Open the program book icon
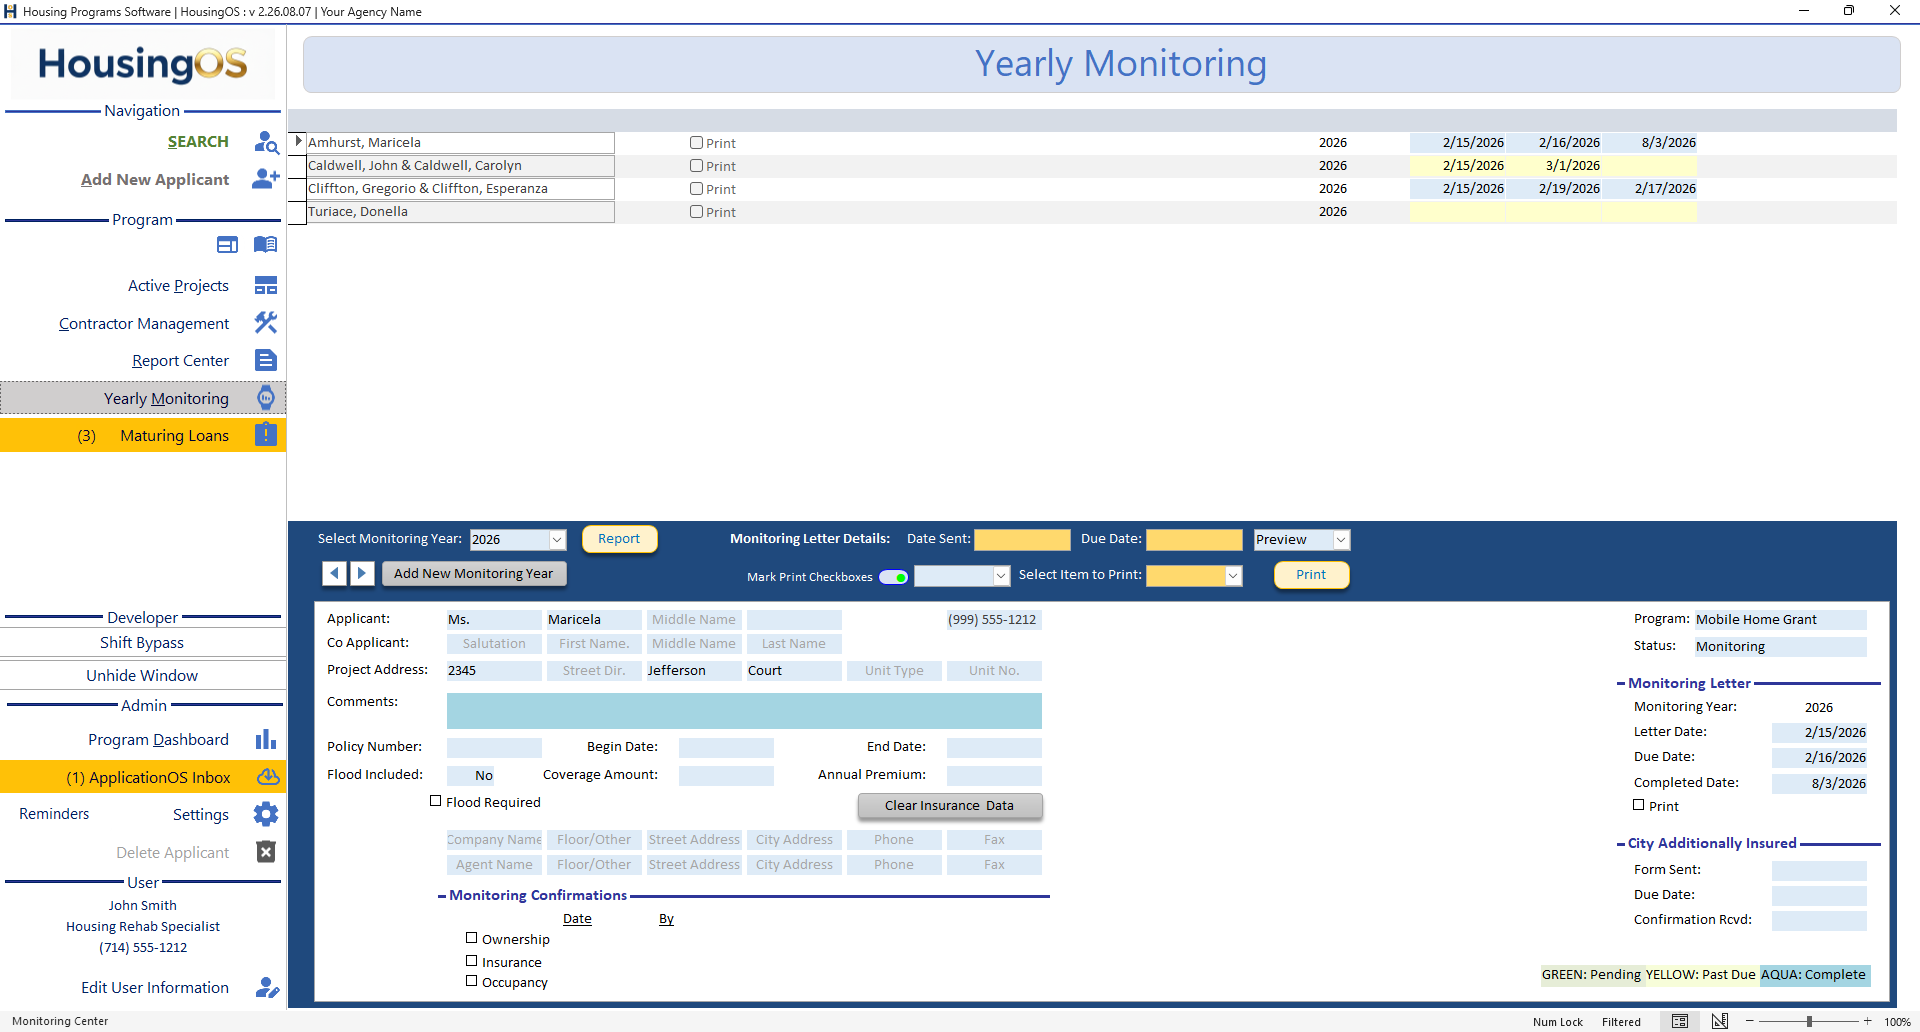 coord(266,245)
